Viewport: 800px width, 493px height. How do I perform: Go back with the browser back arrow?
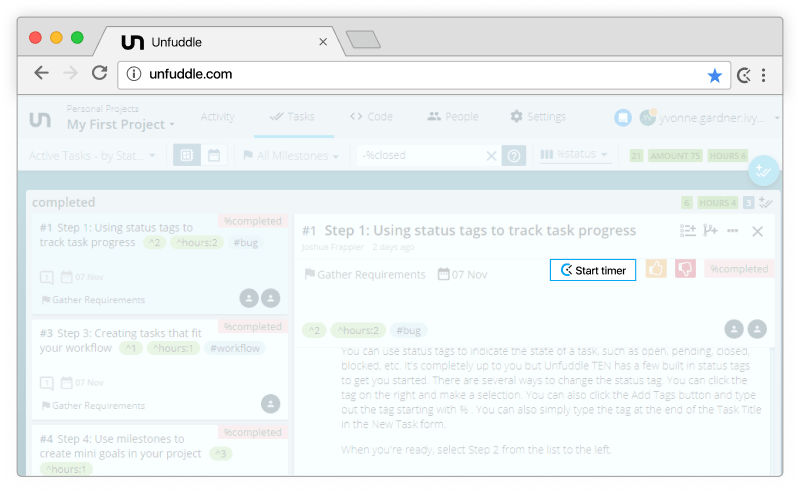point(41,73)
